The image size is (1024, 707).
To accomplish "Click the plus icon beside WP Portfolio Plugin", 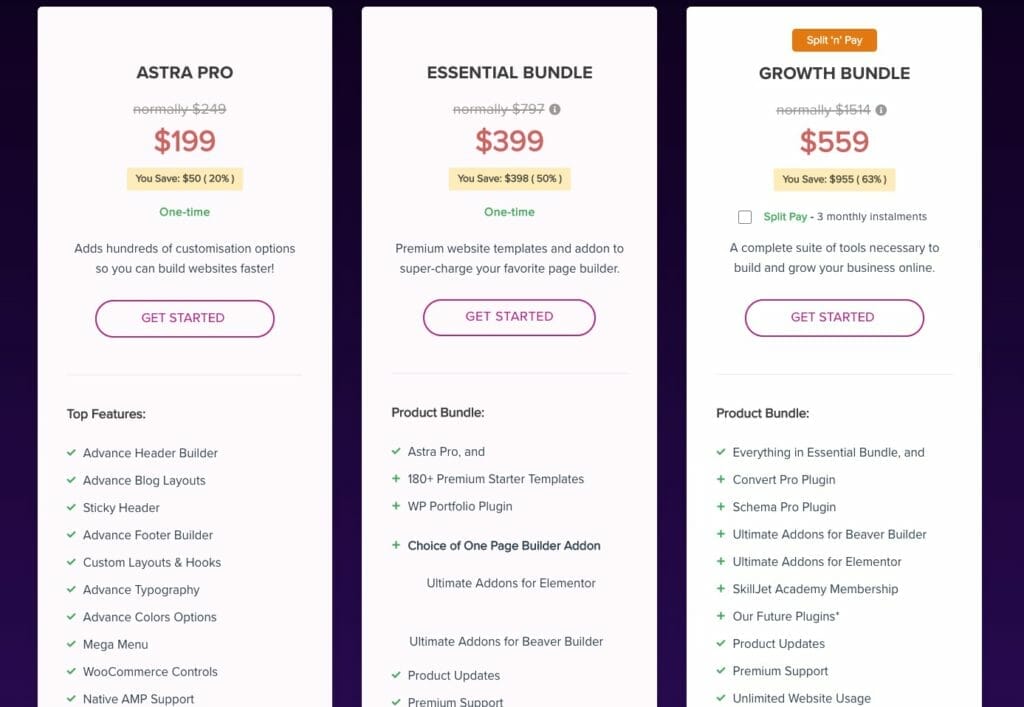I will click(396, 506).
